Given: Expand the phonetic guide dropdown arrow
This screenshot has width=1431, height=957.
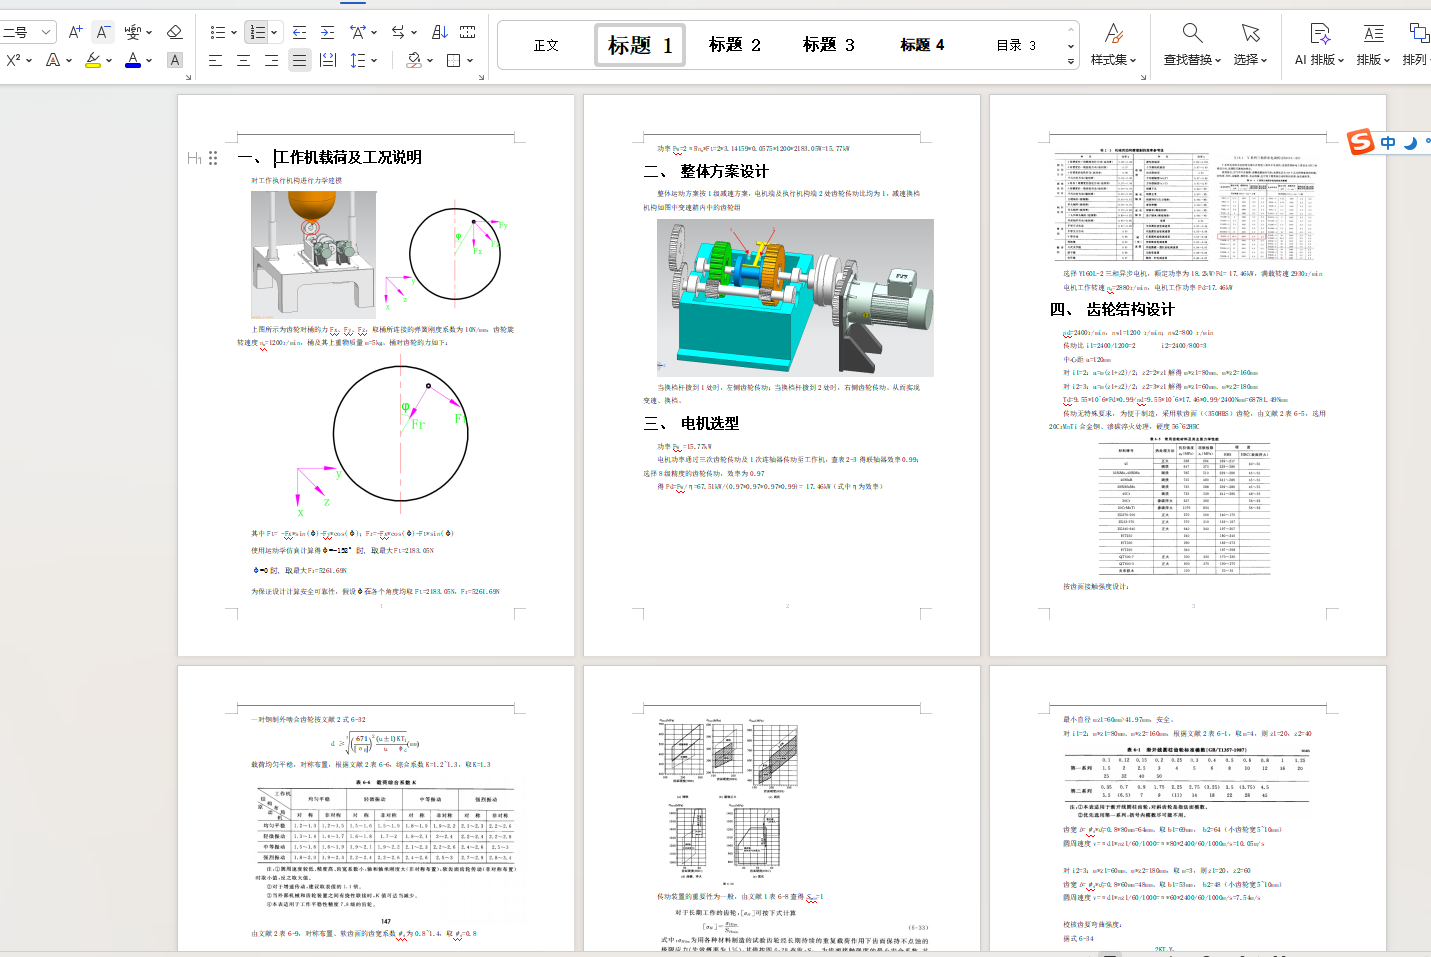Looking at the screenshot, I should [x=149, y=32].
